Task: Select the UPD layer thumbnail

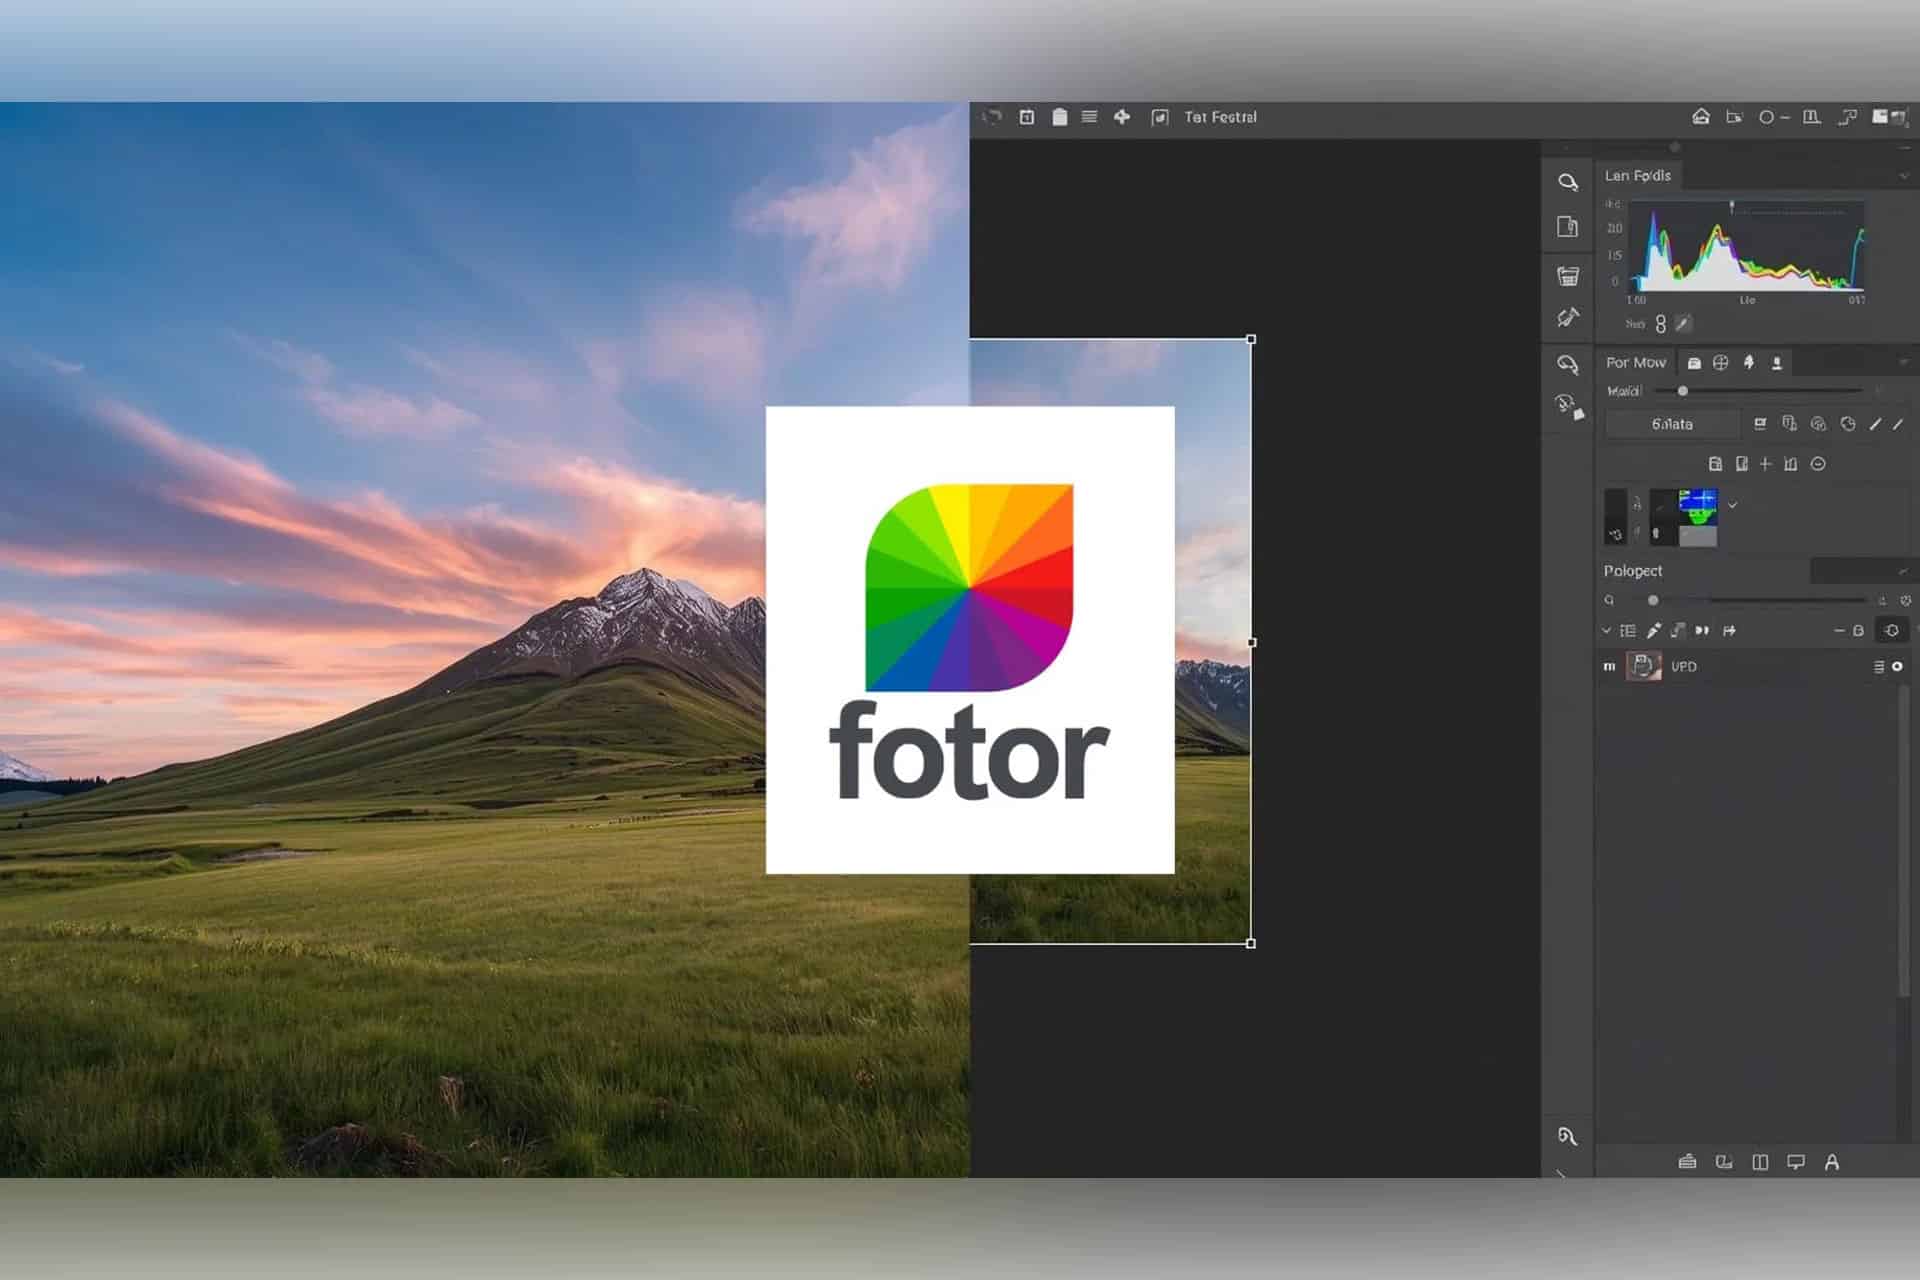Action: (1643, 665)
